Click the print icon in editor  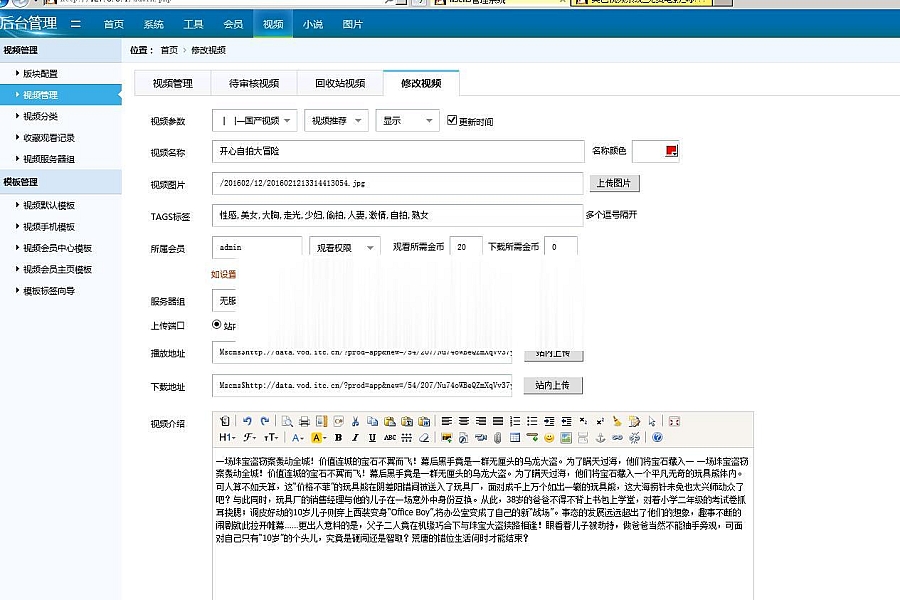[304, 421]
